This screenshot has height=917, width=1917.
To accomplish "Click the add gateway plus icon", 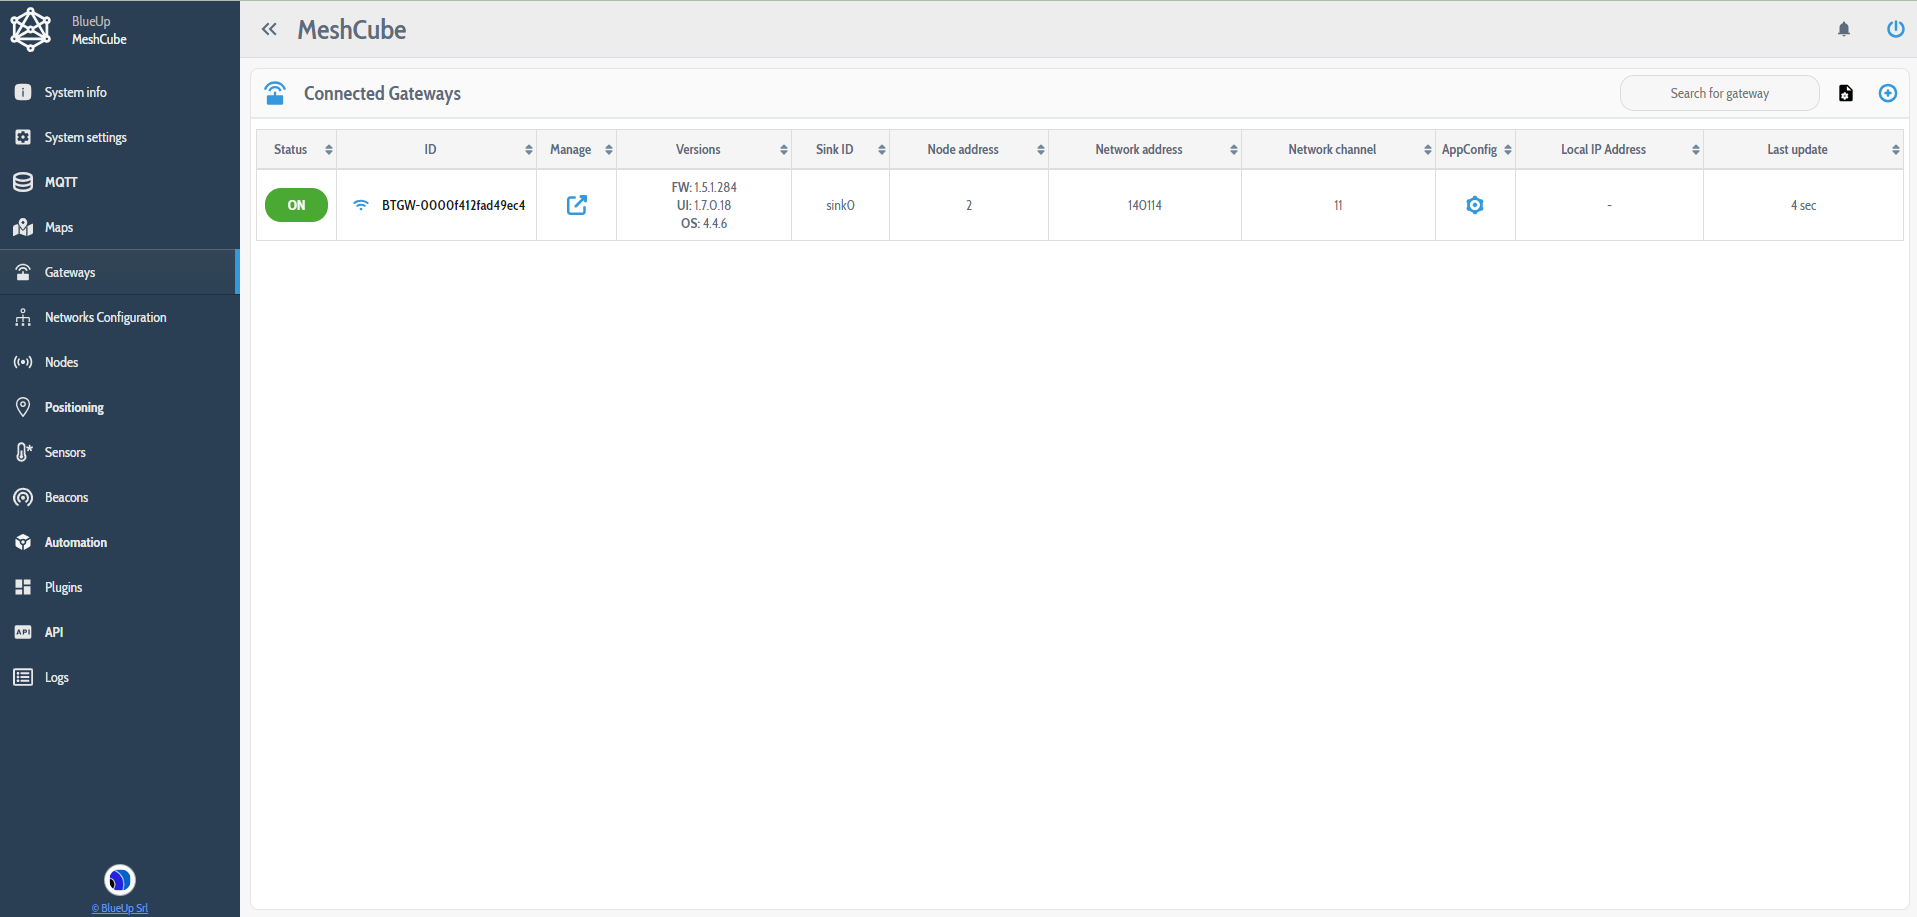I will [x=1888, y=93].
